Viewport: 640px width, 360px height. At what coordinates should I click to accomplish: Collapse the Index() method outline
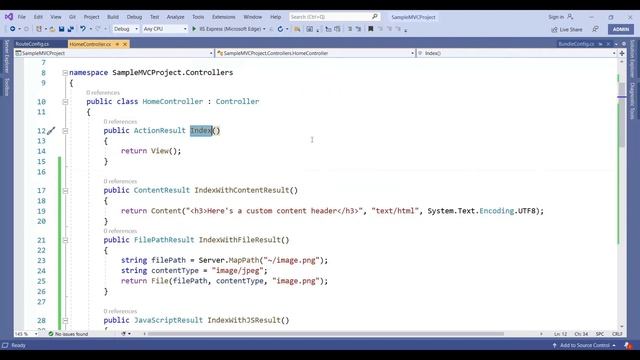(65, 131)
